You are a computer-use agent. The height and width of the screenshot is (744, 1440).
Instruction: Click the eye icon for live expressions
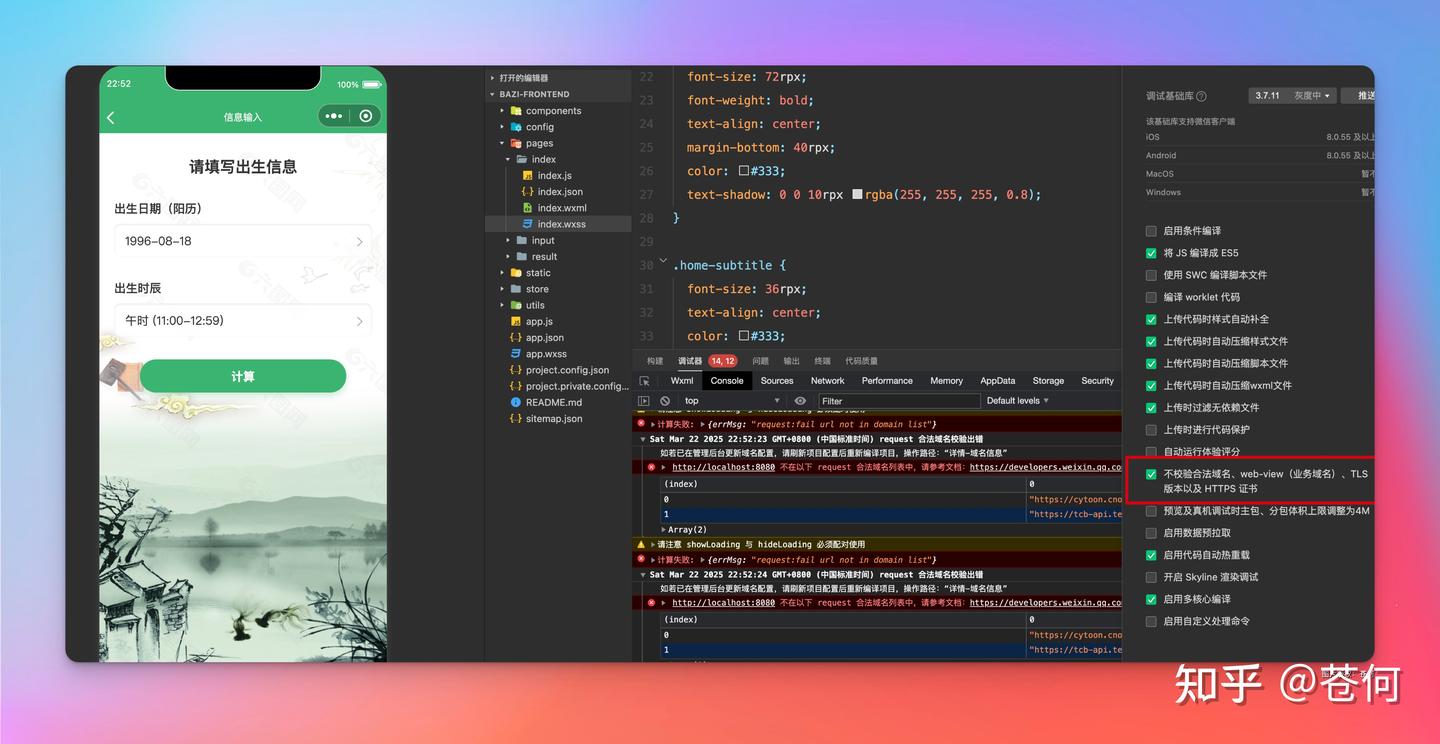point(800,401)
